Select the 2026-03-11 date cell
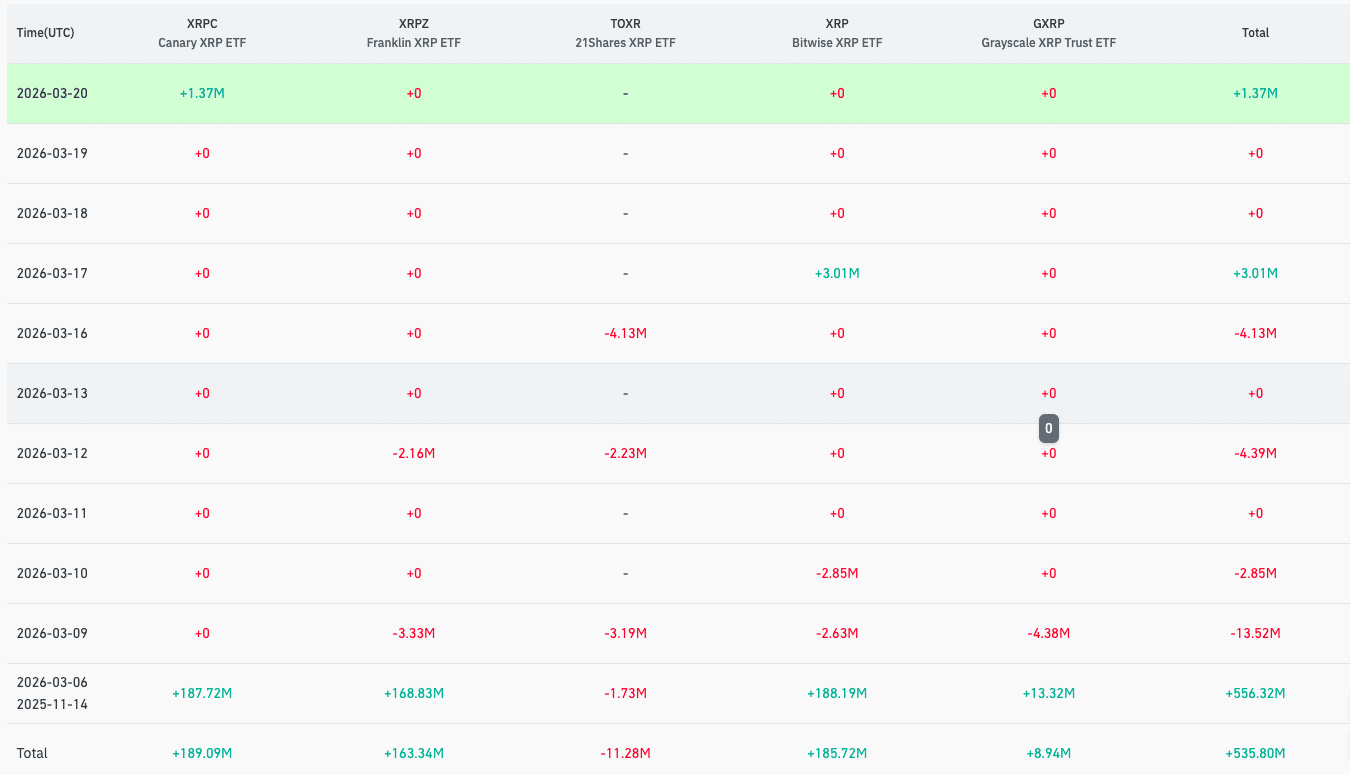The image size is (1350, 775). (x=52, y=513)
